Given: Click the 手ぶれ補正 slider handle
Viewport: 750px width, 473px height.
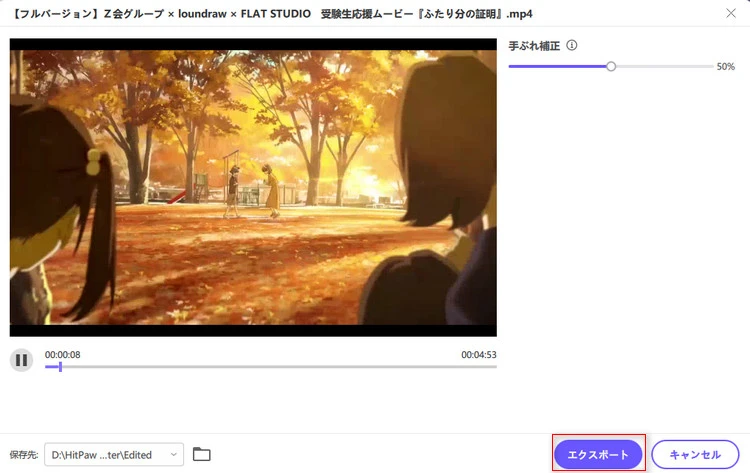Looking at the screenshot, I should coord(611,66).
